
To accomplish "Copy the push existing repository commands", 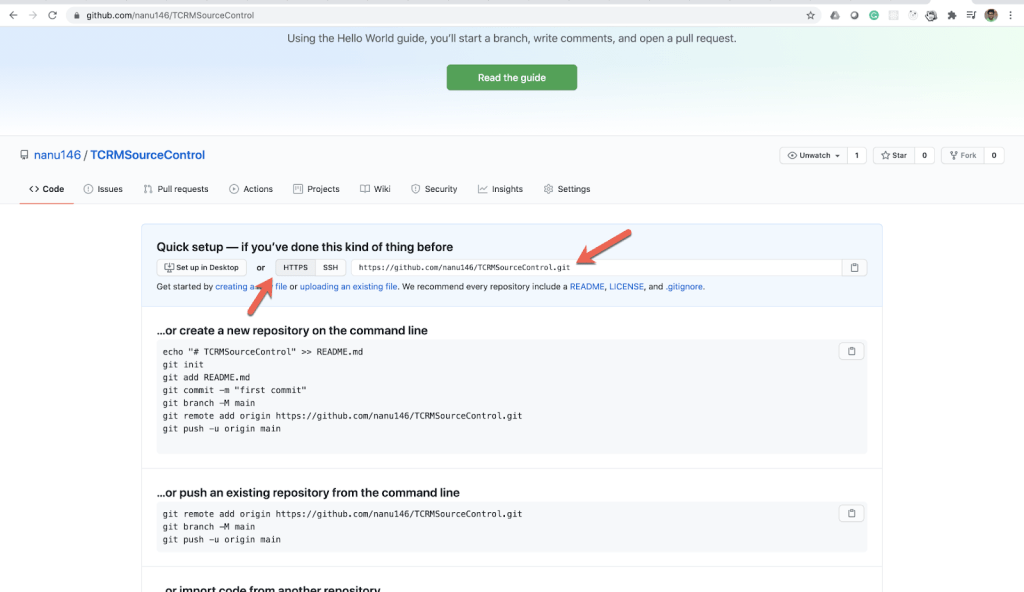I will coord(851,513).
